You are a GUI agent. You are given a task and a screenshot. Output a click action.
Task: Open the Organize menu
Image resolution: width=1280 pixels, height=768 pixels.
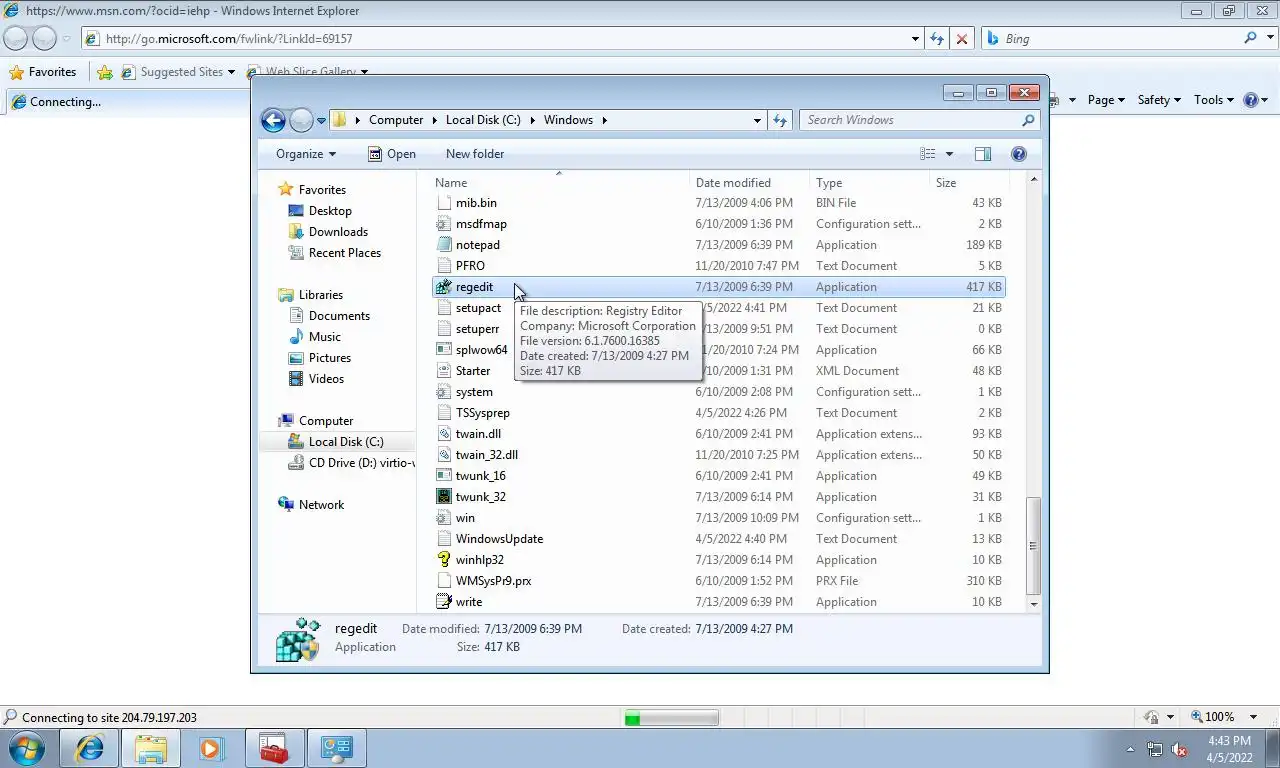[x=306, y=154]
